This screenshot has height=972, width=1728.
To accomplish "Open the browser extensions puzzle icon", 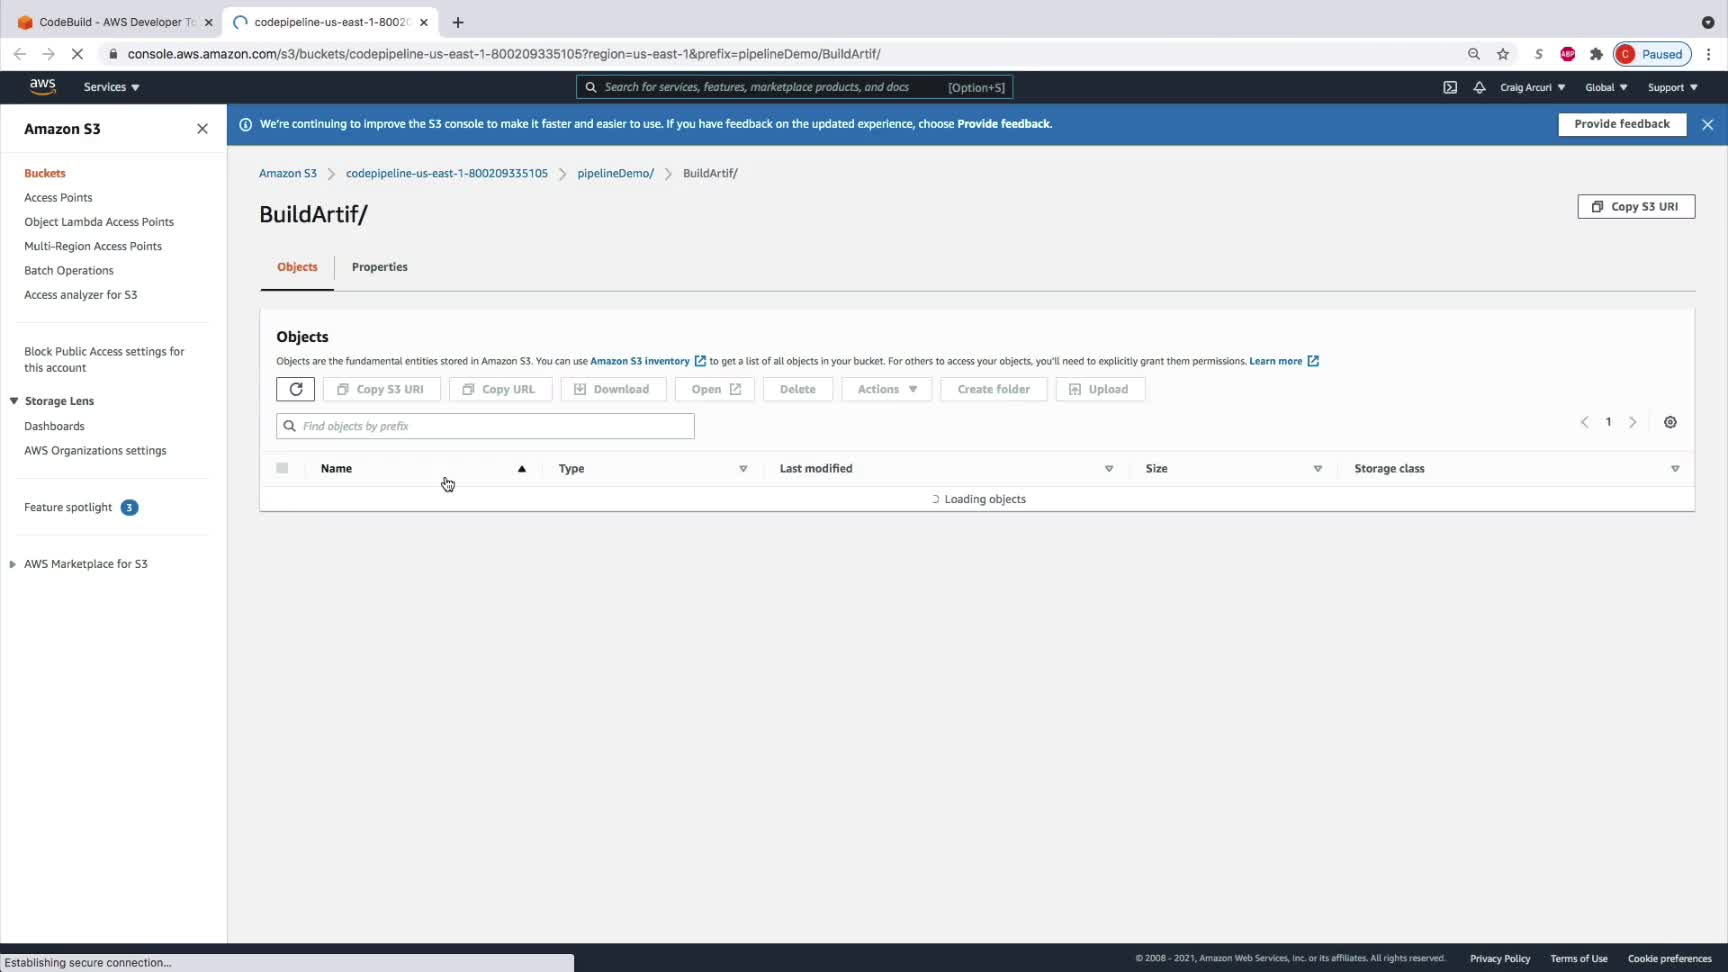I will pos(1596,54).
